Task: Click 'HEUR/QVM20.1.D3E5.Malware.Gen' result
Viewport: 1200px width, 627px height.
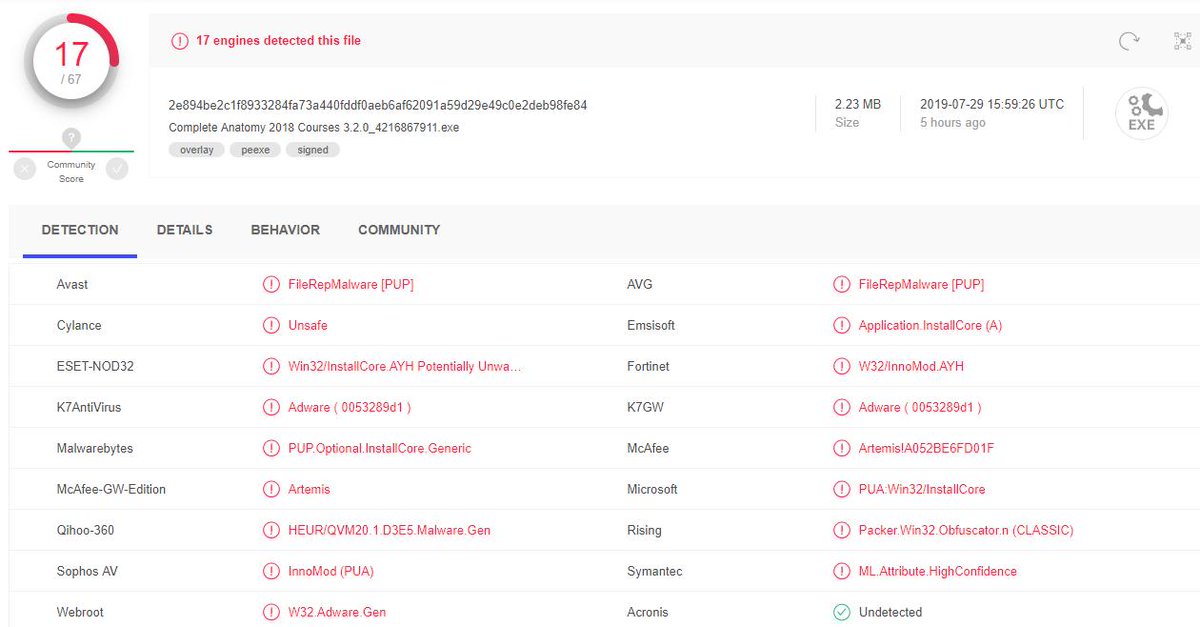Action: point(390,531)
